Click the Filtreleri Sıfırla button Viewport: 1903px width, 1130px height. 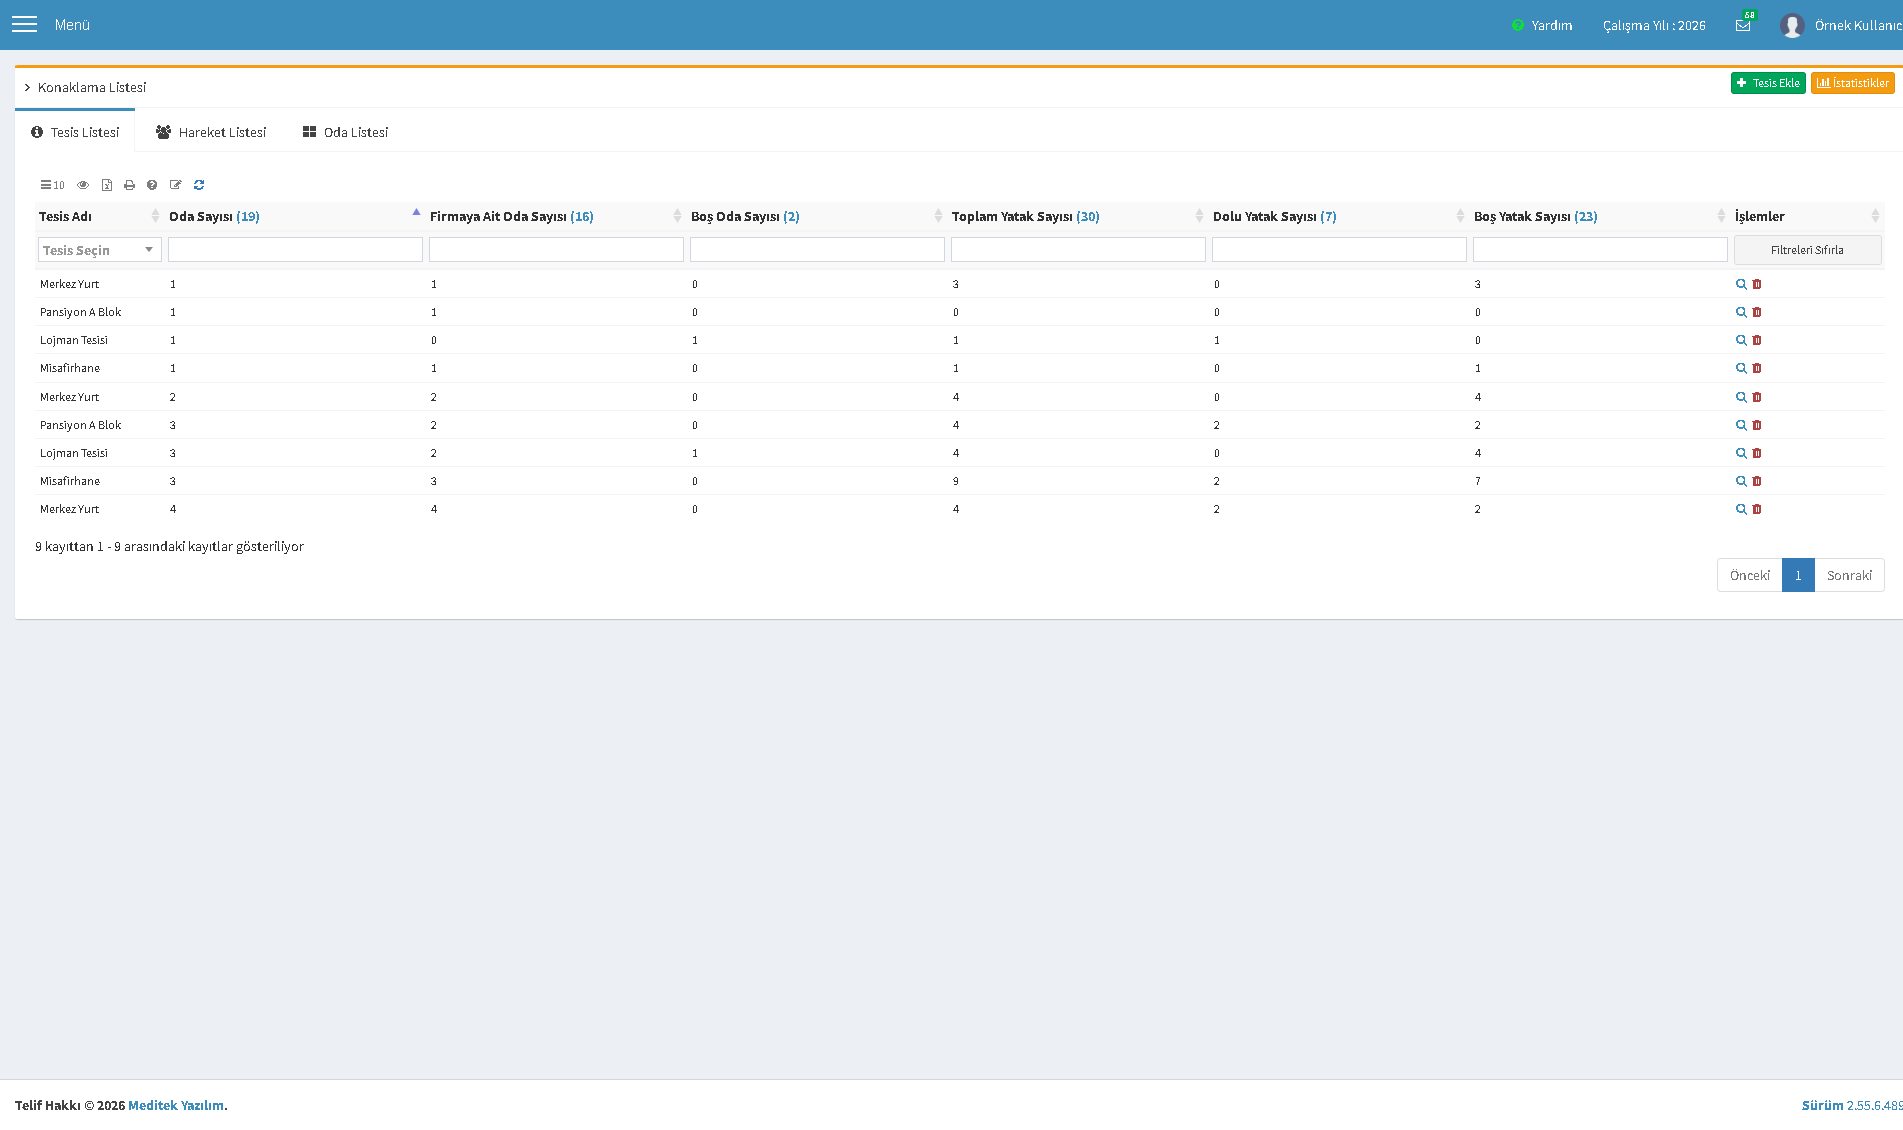pyautogui.click(x=1807, y=250)
